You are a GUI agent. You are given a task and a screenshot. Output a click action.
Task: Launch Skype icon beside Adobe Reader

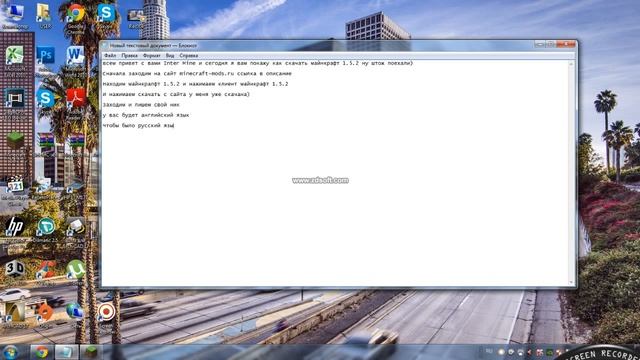coord(45,99)
